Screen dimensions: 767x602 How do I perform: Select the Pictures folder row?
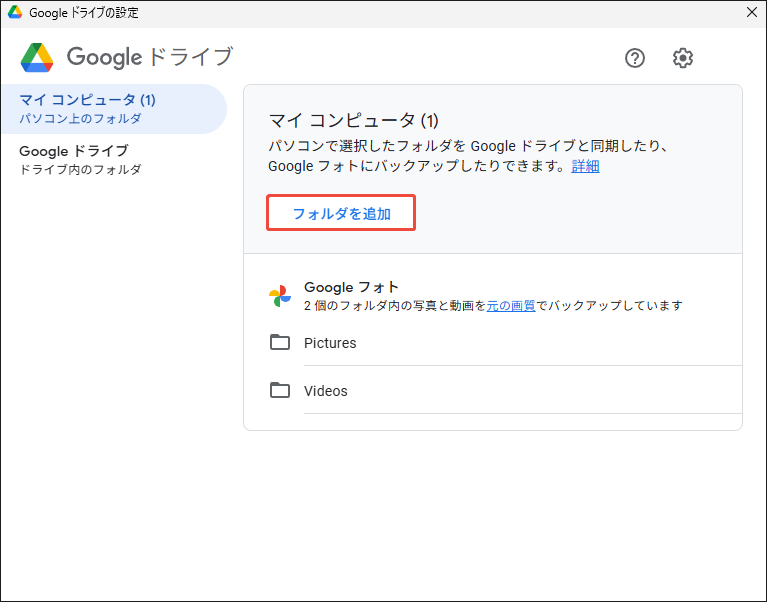505,342
